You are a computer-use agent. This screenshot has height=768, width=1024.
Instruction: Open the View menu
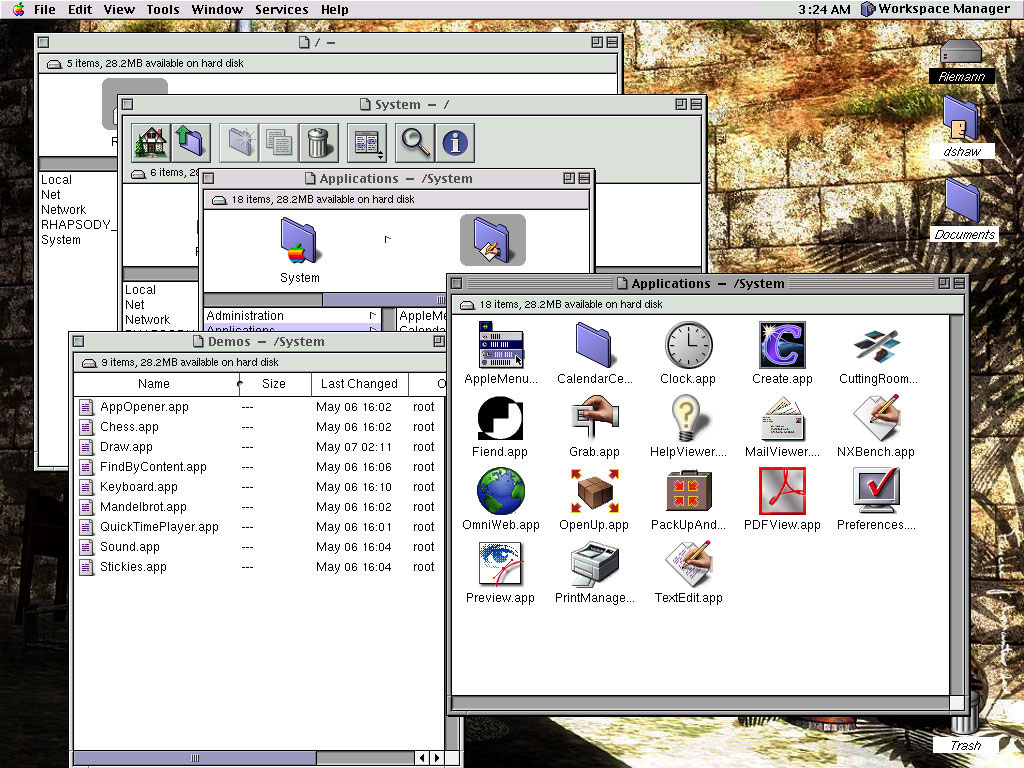(119, 9)
